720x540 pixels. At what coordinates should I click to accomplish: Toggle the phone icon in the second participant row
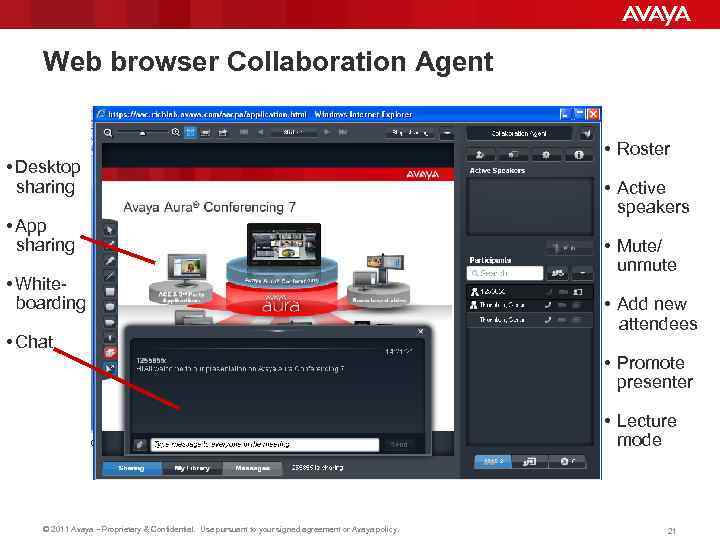click(548, 305)
